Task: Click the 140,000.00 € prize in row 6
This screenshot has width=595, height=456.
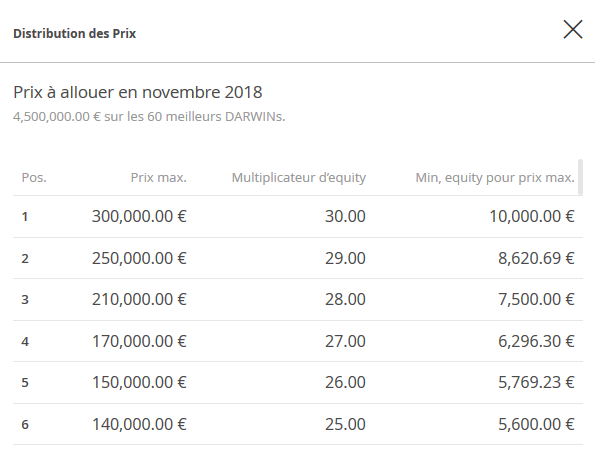Action: [x=139, y=424]
